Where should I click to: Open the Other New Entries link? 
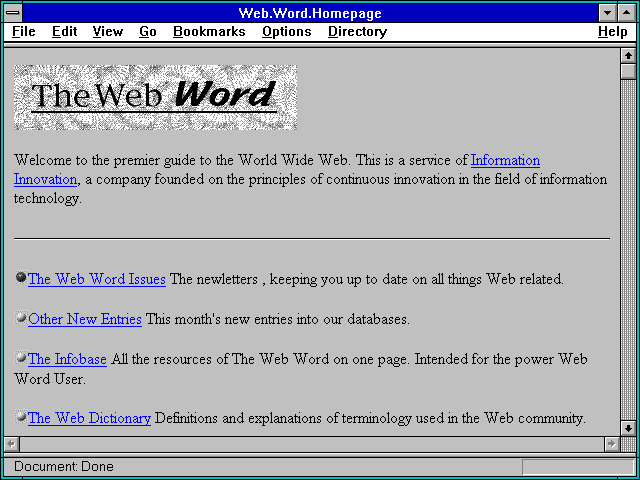pyautogui.click(x=85, y=319)
